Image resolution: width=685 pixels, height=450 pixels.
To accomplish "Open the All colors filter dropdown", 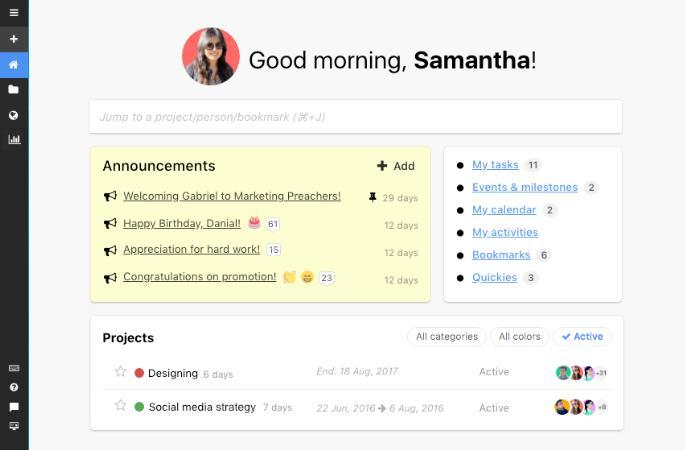I will pos(519,337).
